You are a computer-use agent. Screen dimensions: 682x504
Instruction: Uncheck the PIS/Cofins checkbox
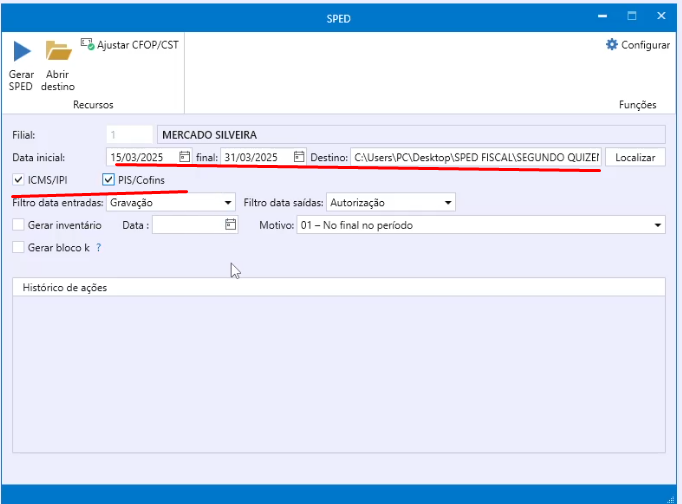109,180
